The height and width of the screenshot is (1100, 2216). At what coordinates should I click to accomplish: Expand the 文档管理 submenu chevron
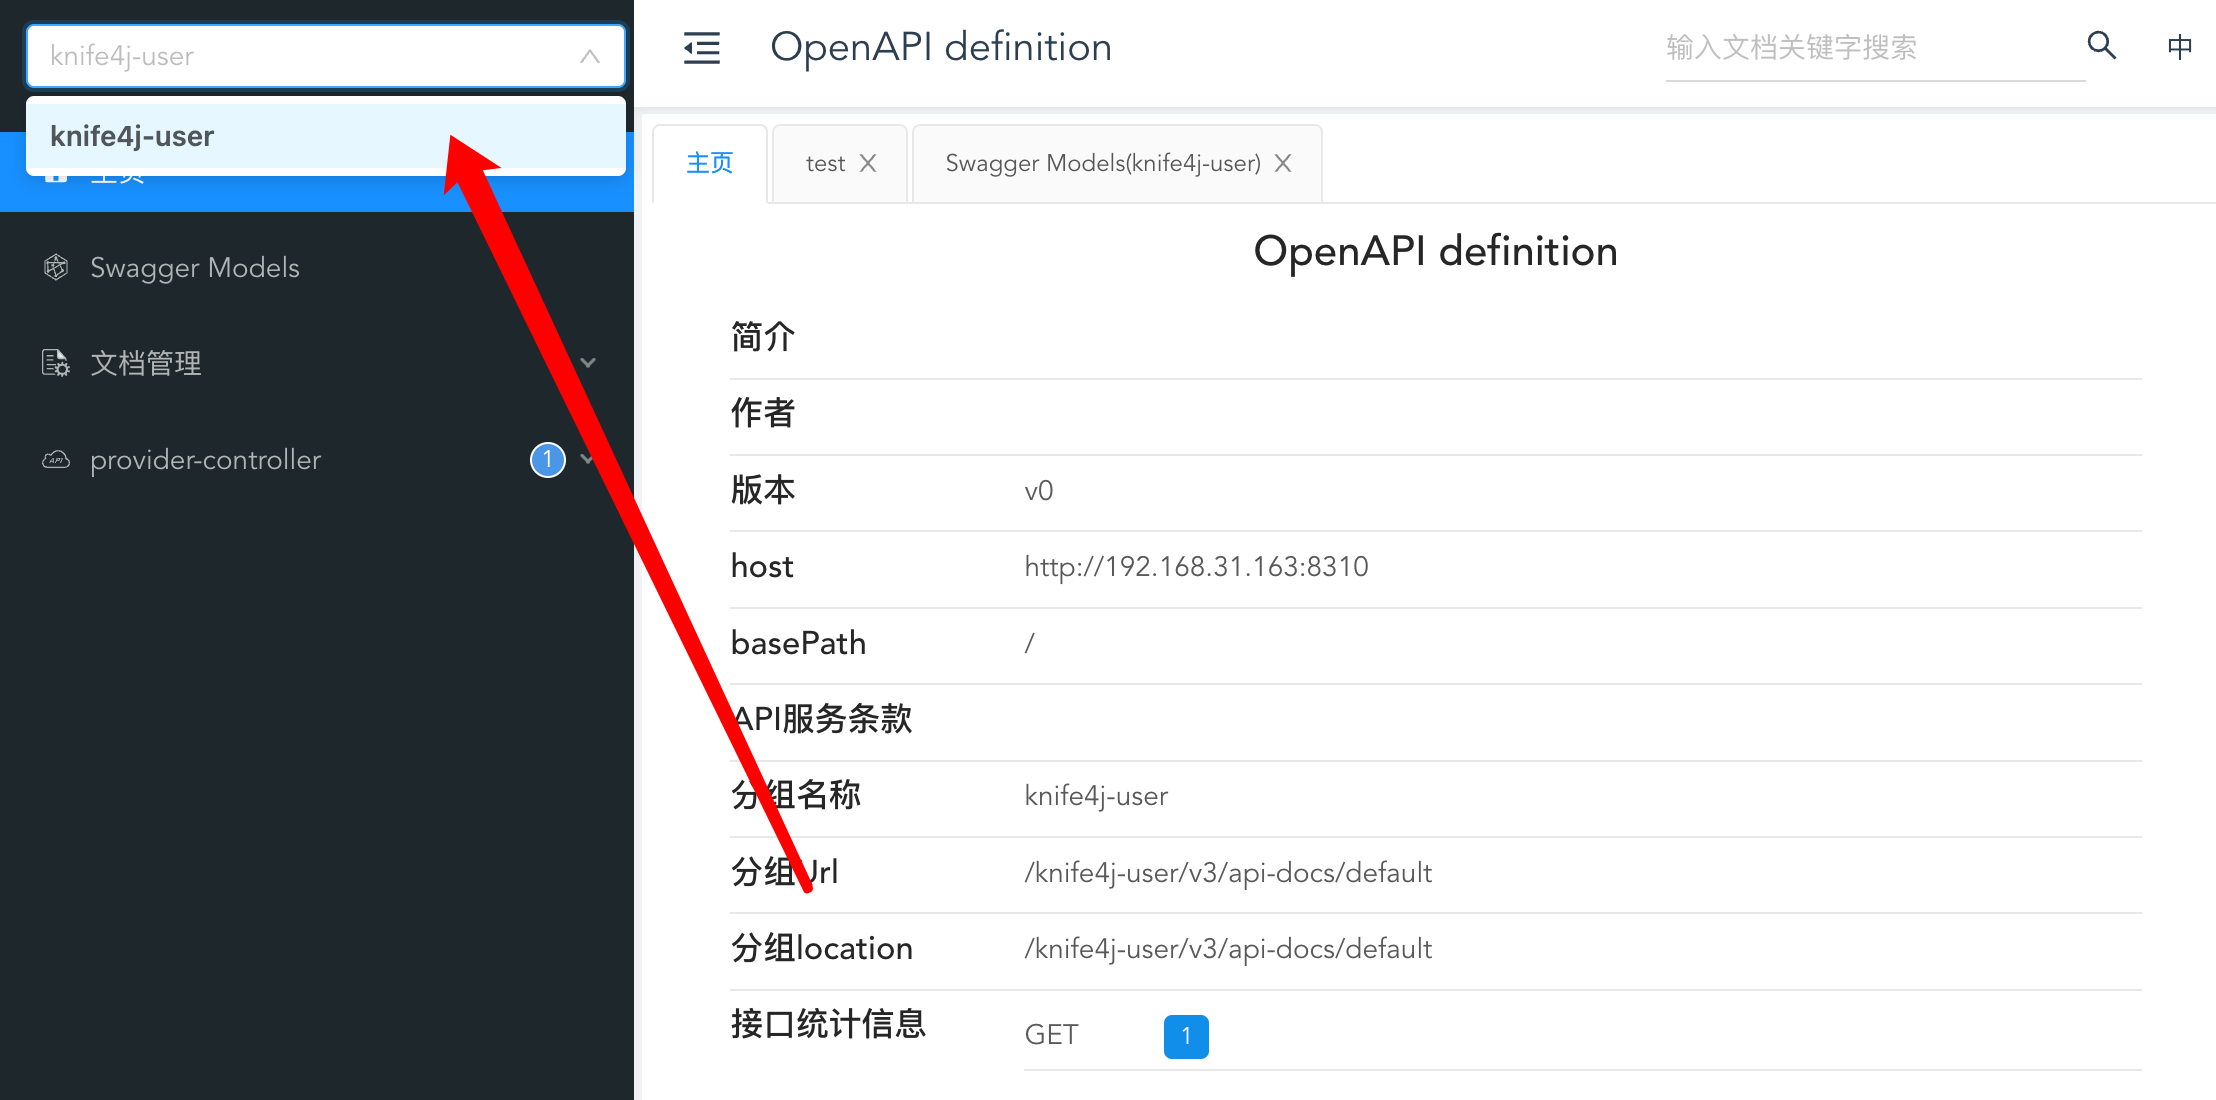[x=589, y=363]
